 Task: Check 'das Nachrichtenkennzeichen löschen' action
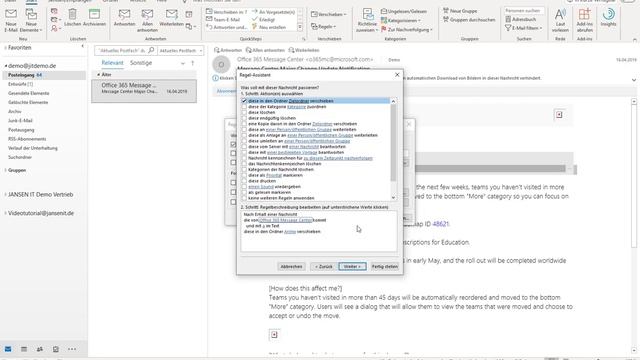pos(244,164)
